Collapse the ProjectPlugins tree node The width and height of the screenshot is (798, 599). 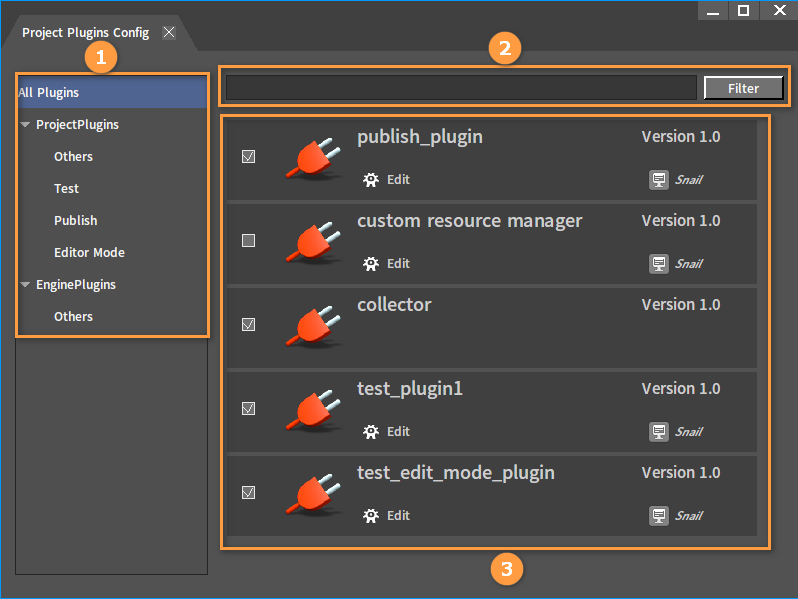25,125
